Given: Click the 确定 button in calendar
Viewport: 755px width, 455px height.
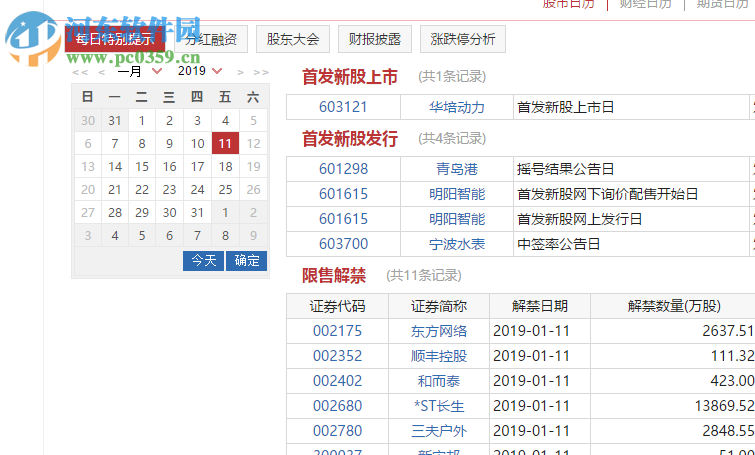Looking at the screenshot, I should (x=247, y=260).
